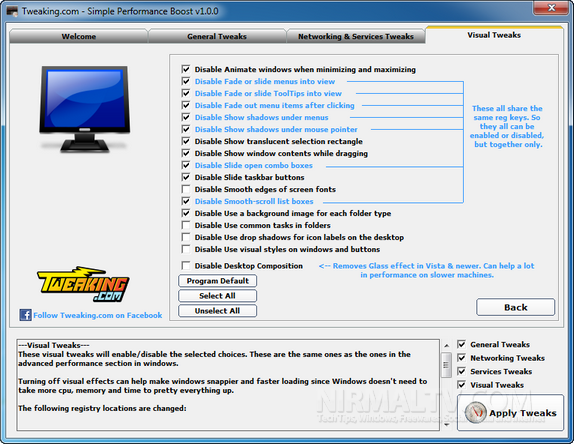This screenshot has height=444, width=574.
Task: Check Disable Smooth edges of screen fonts
Action: pyautogui.click(x=186, y=189)
